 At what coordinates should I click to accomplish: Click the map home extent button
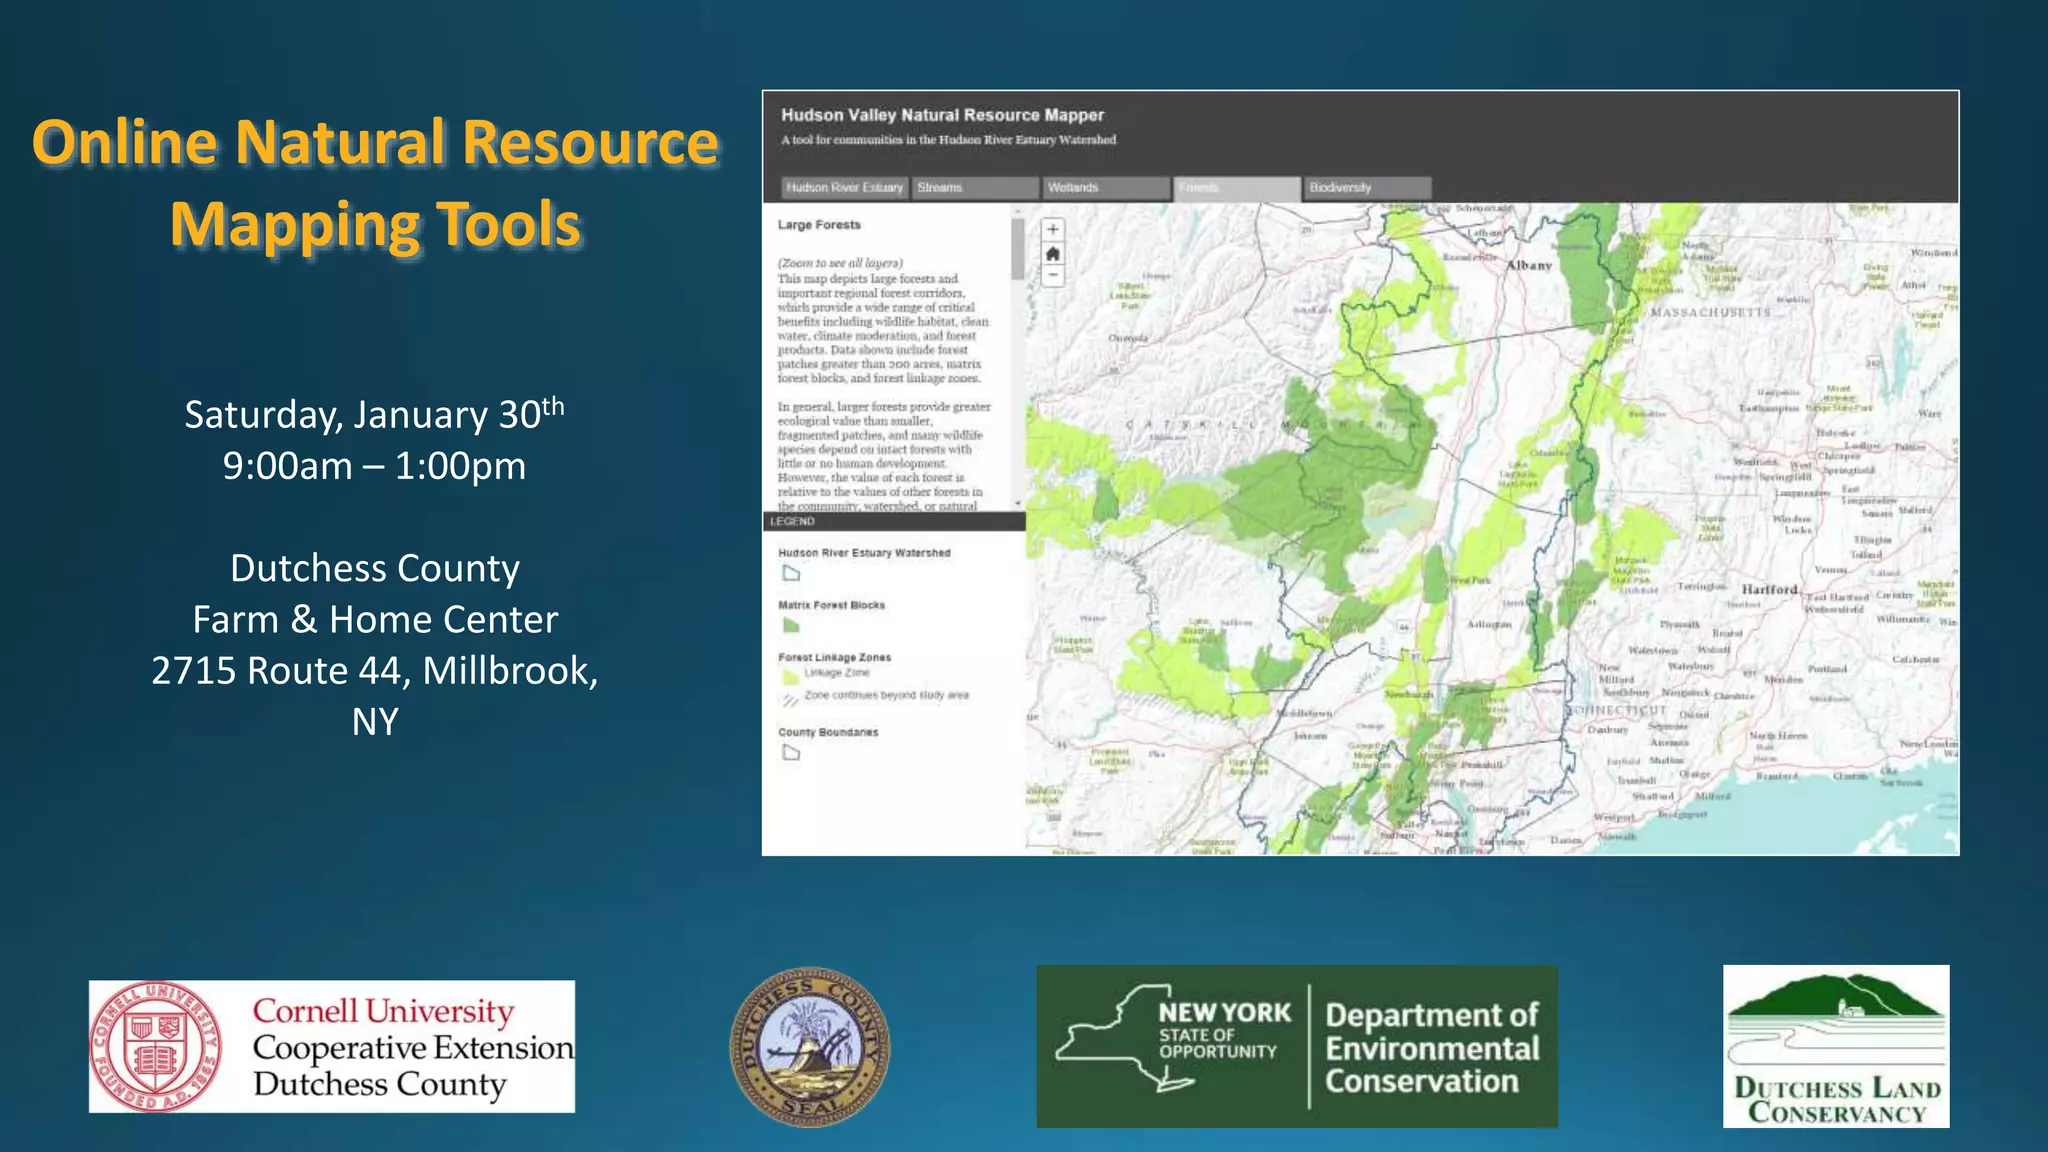click(1052, 254)
